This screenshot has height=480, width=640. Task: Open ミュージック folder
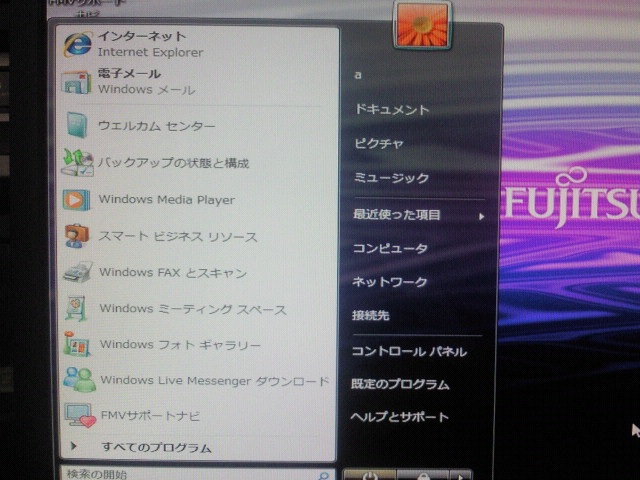[391, 178]
